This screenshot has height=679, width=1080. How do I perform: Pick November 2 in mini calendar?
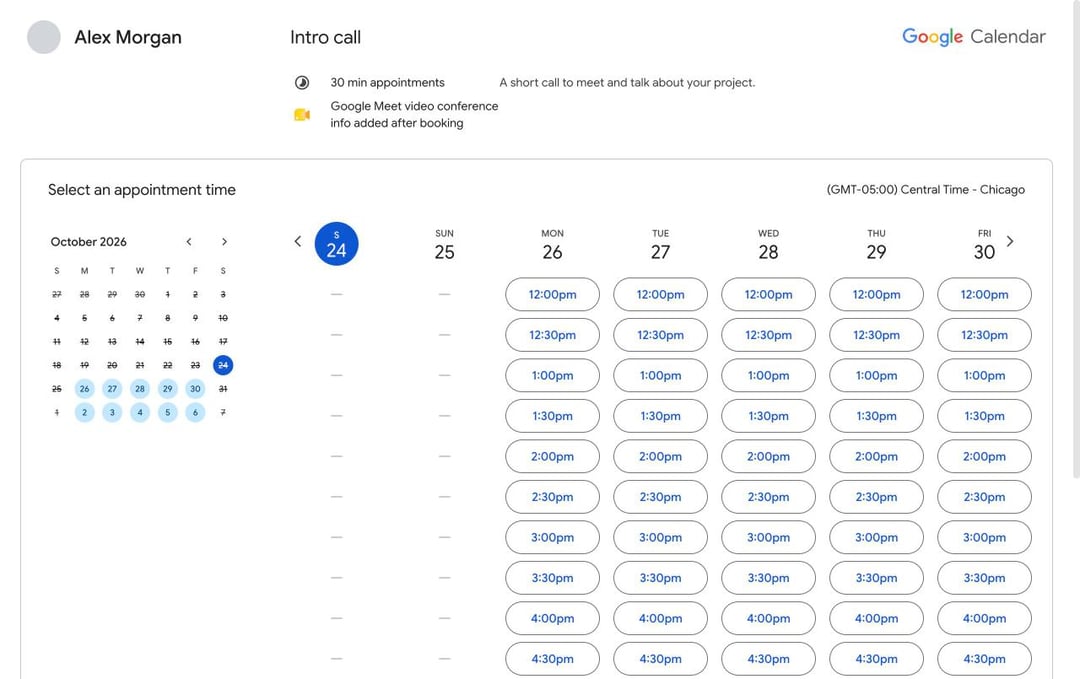pos(84,412)
